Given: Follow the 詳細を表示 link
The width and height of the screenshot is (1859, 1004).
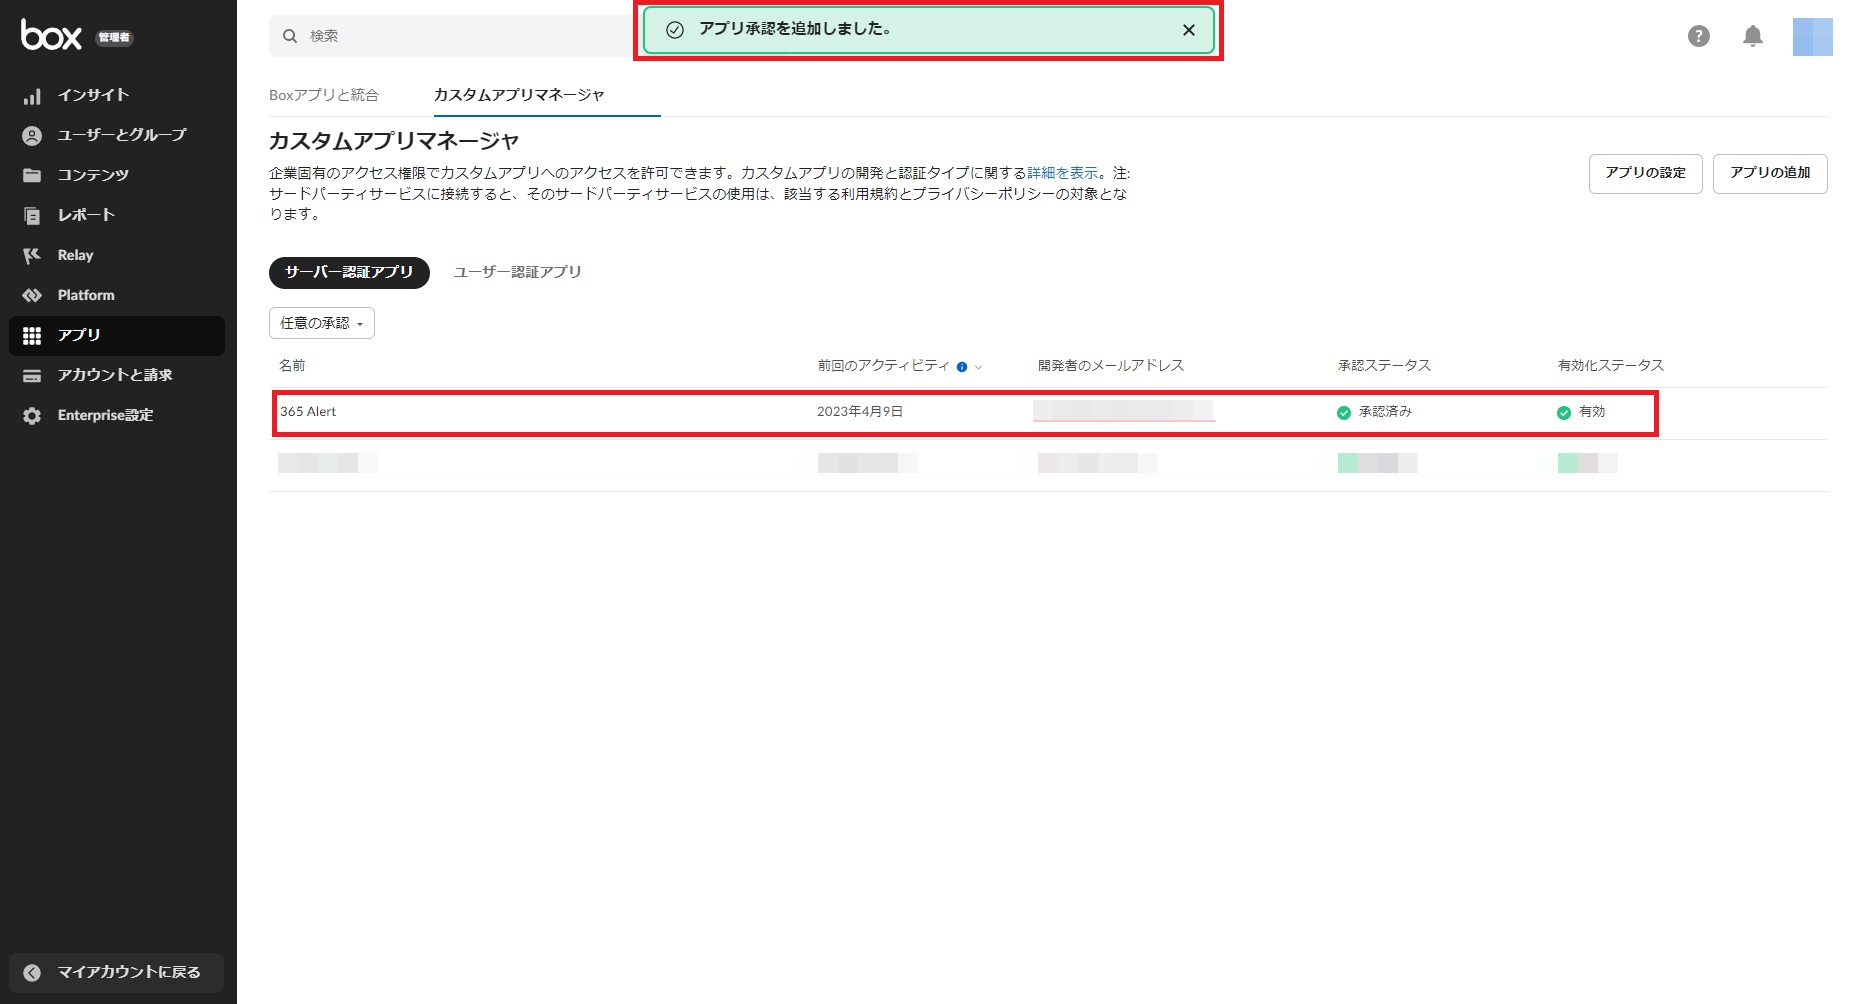Looking at the screenshot, I should coord(1062,173).
